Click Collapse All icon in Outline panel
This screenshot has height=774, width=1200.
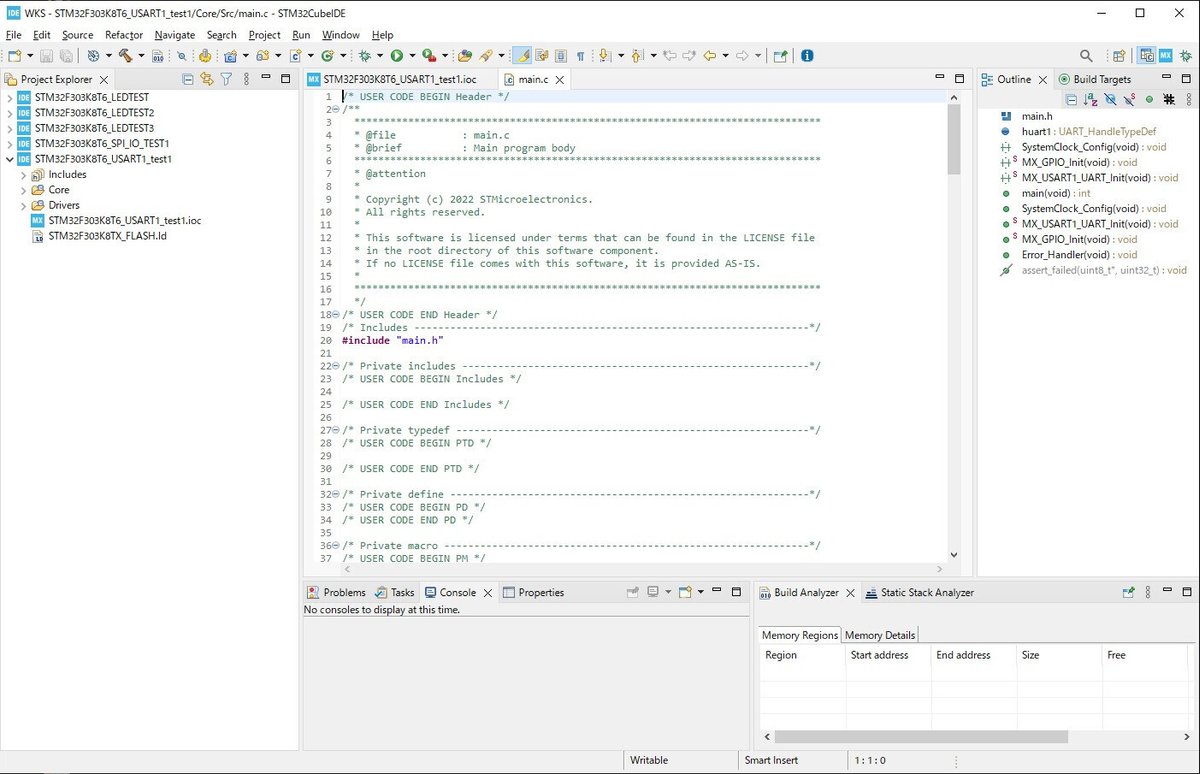tap(1071, 100)
